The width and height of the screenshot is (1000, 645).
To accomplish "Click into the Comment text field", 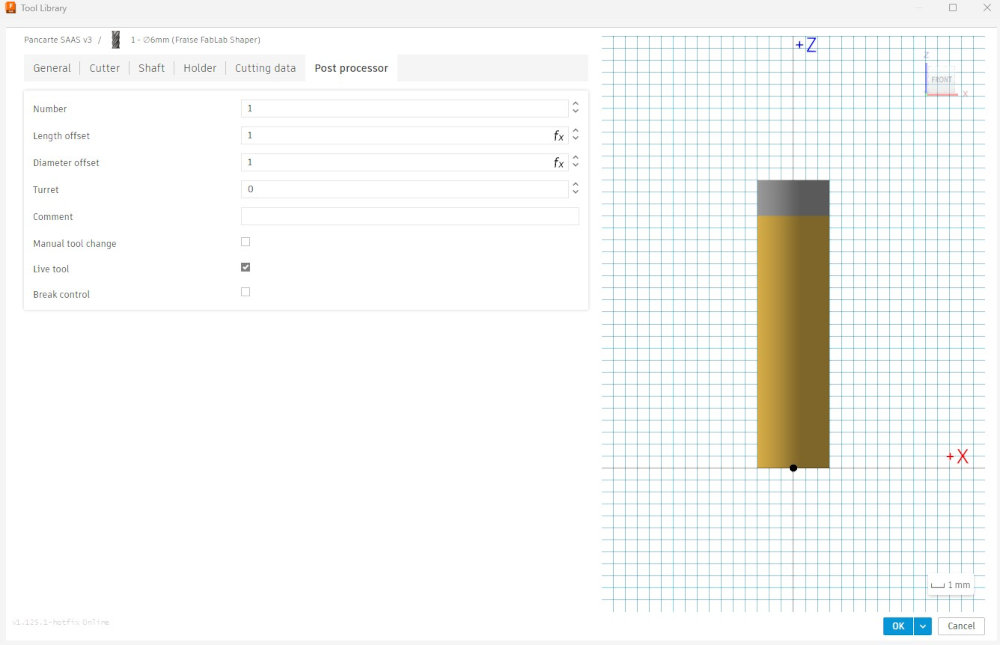I will point(410,216).
